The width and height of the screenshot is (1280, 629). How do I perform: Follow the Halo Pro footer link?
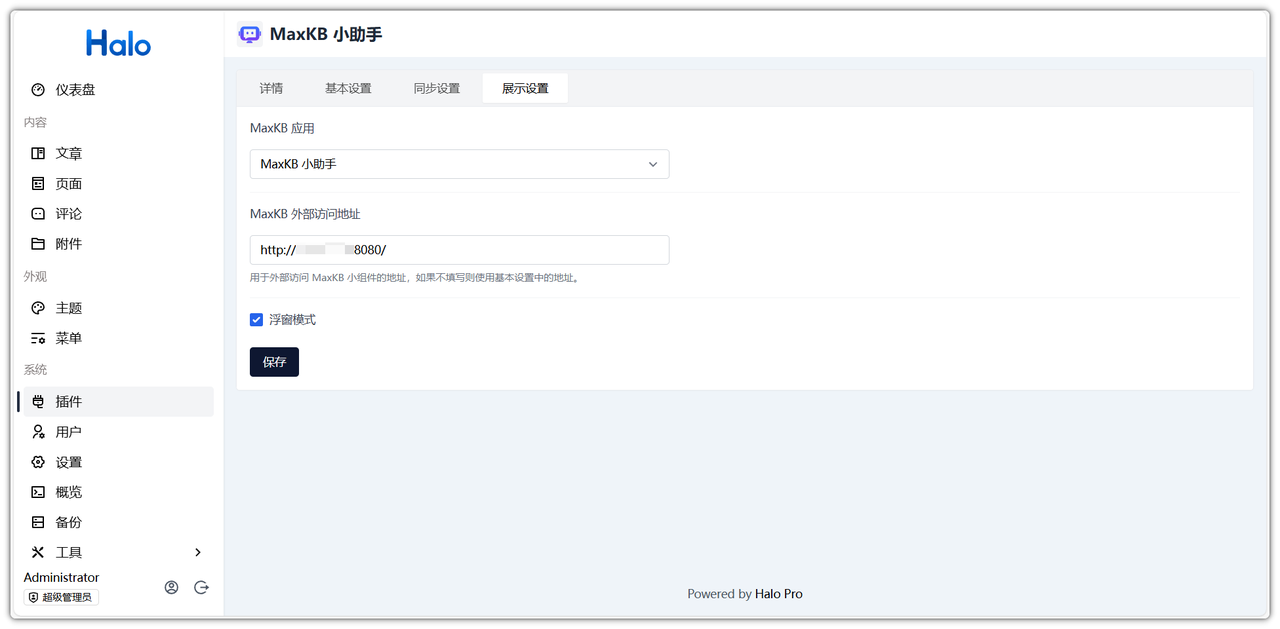click(x=778, y=594)
